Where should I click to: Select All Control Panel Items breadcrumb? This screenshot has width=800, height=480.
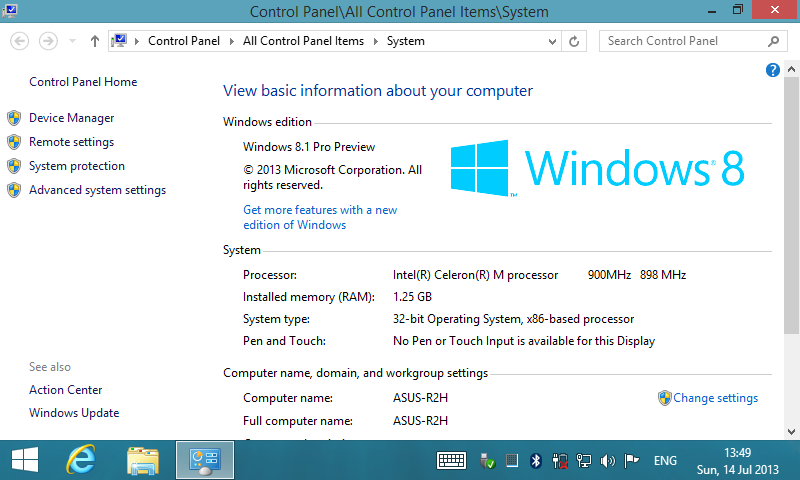click(303, 41)
